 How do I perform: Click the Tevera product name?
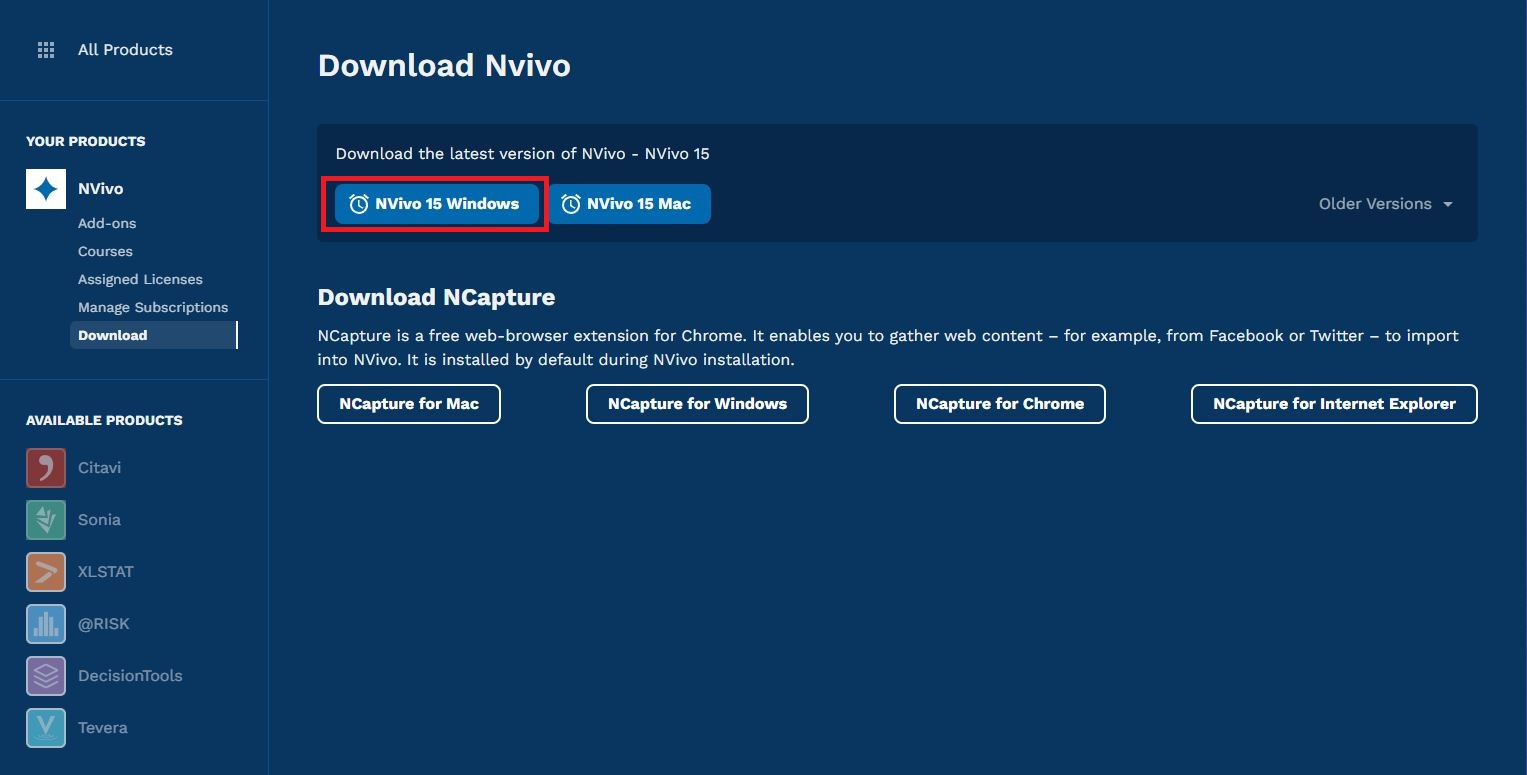103,728
